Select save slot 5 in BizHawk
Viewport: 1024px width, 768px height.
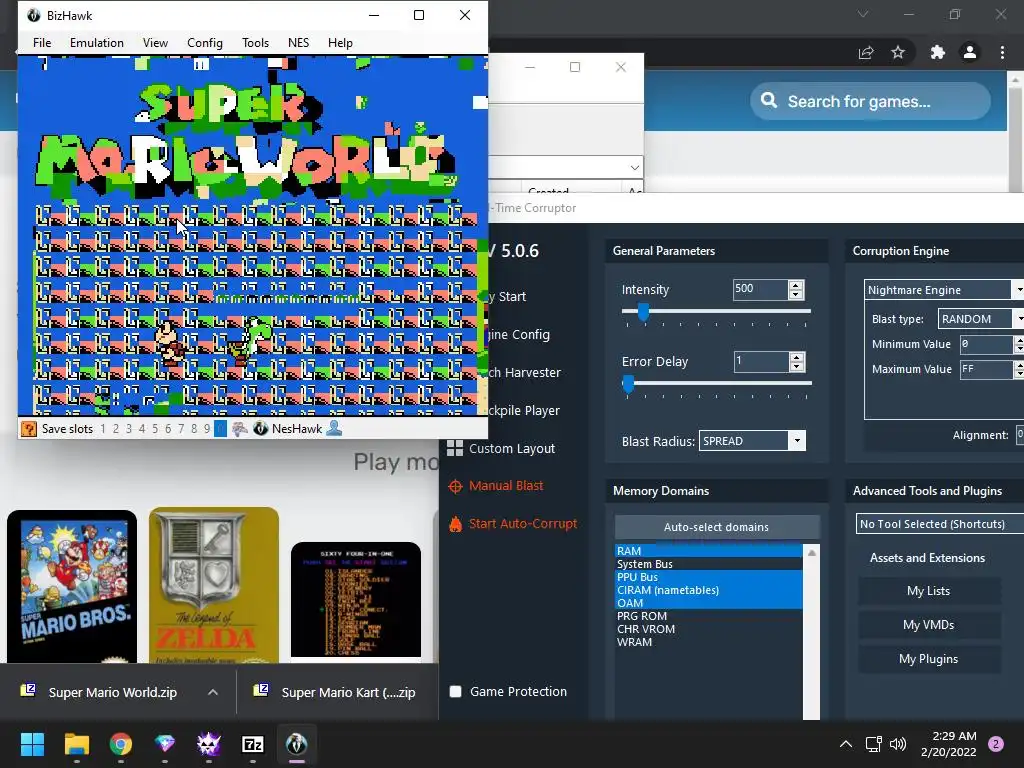point(155,429)
